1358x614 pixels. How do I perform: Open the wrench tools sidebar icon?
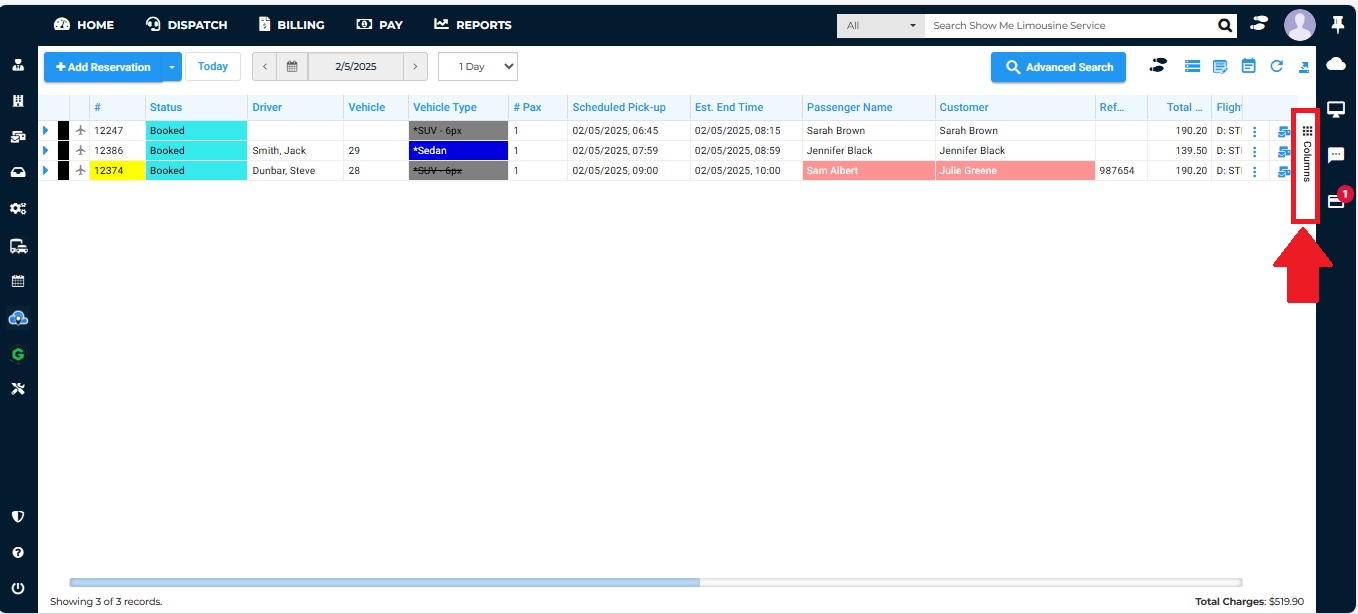click(x=18, y=389)
